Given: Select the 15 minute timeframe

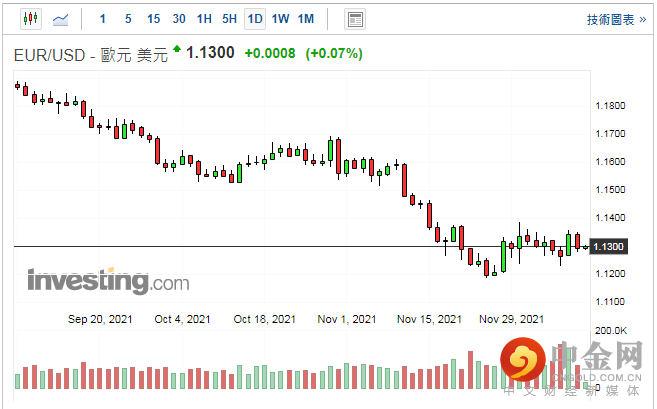Looking at the screenshot, I should click(x=153, y=19).
